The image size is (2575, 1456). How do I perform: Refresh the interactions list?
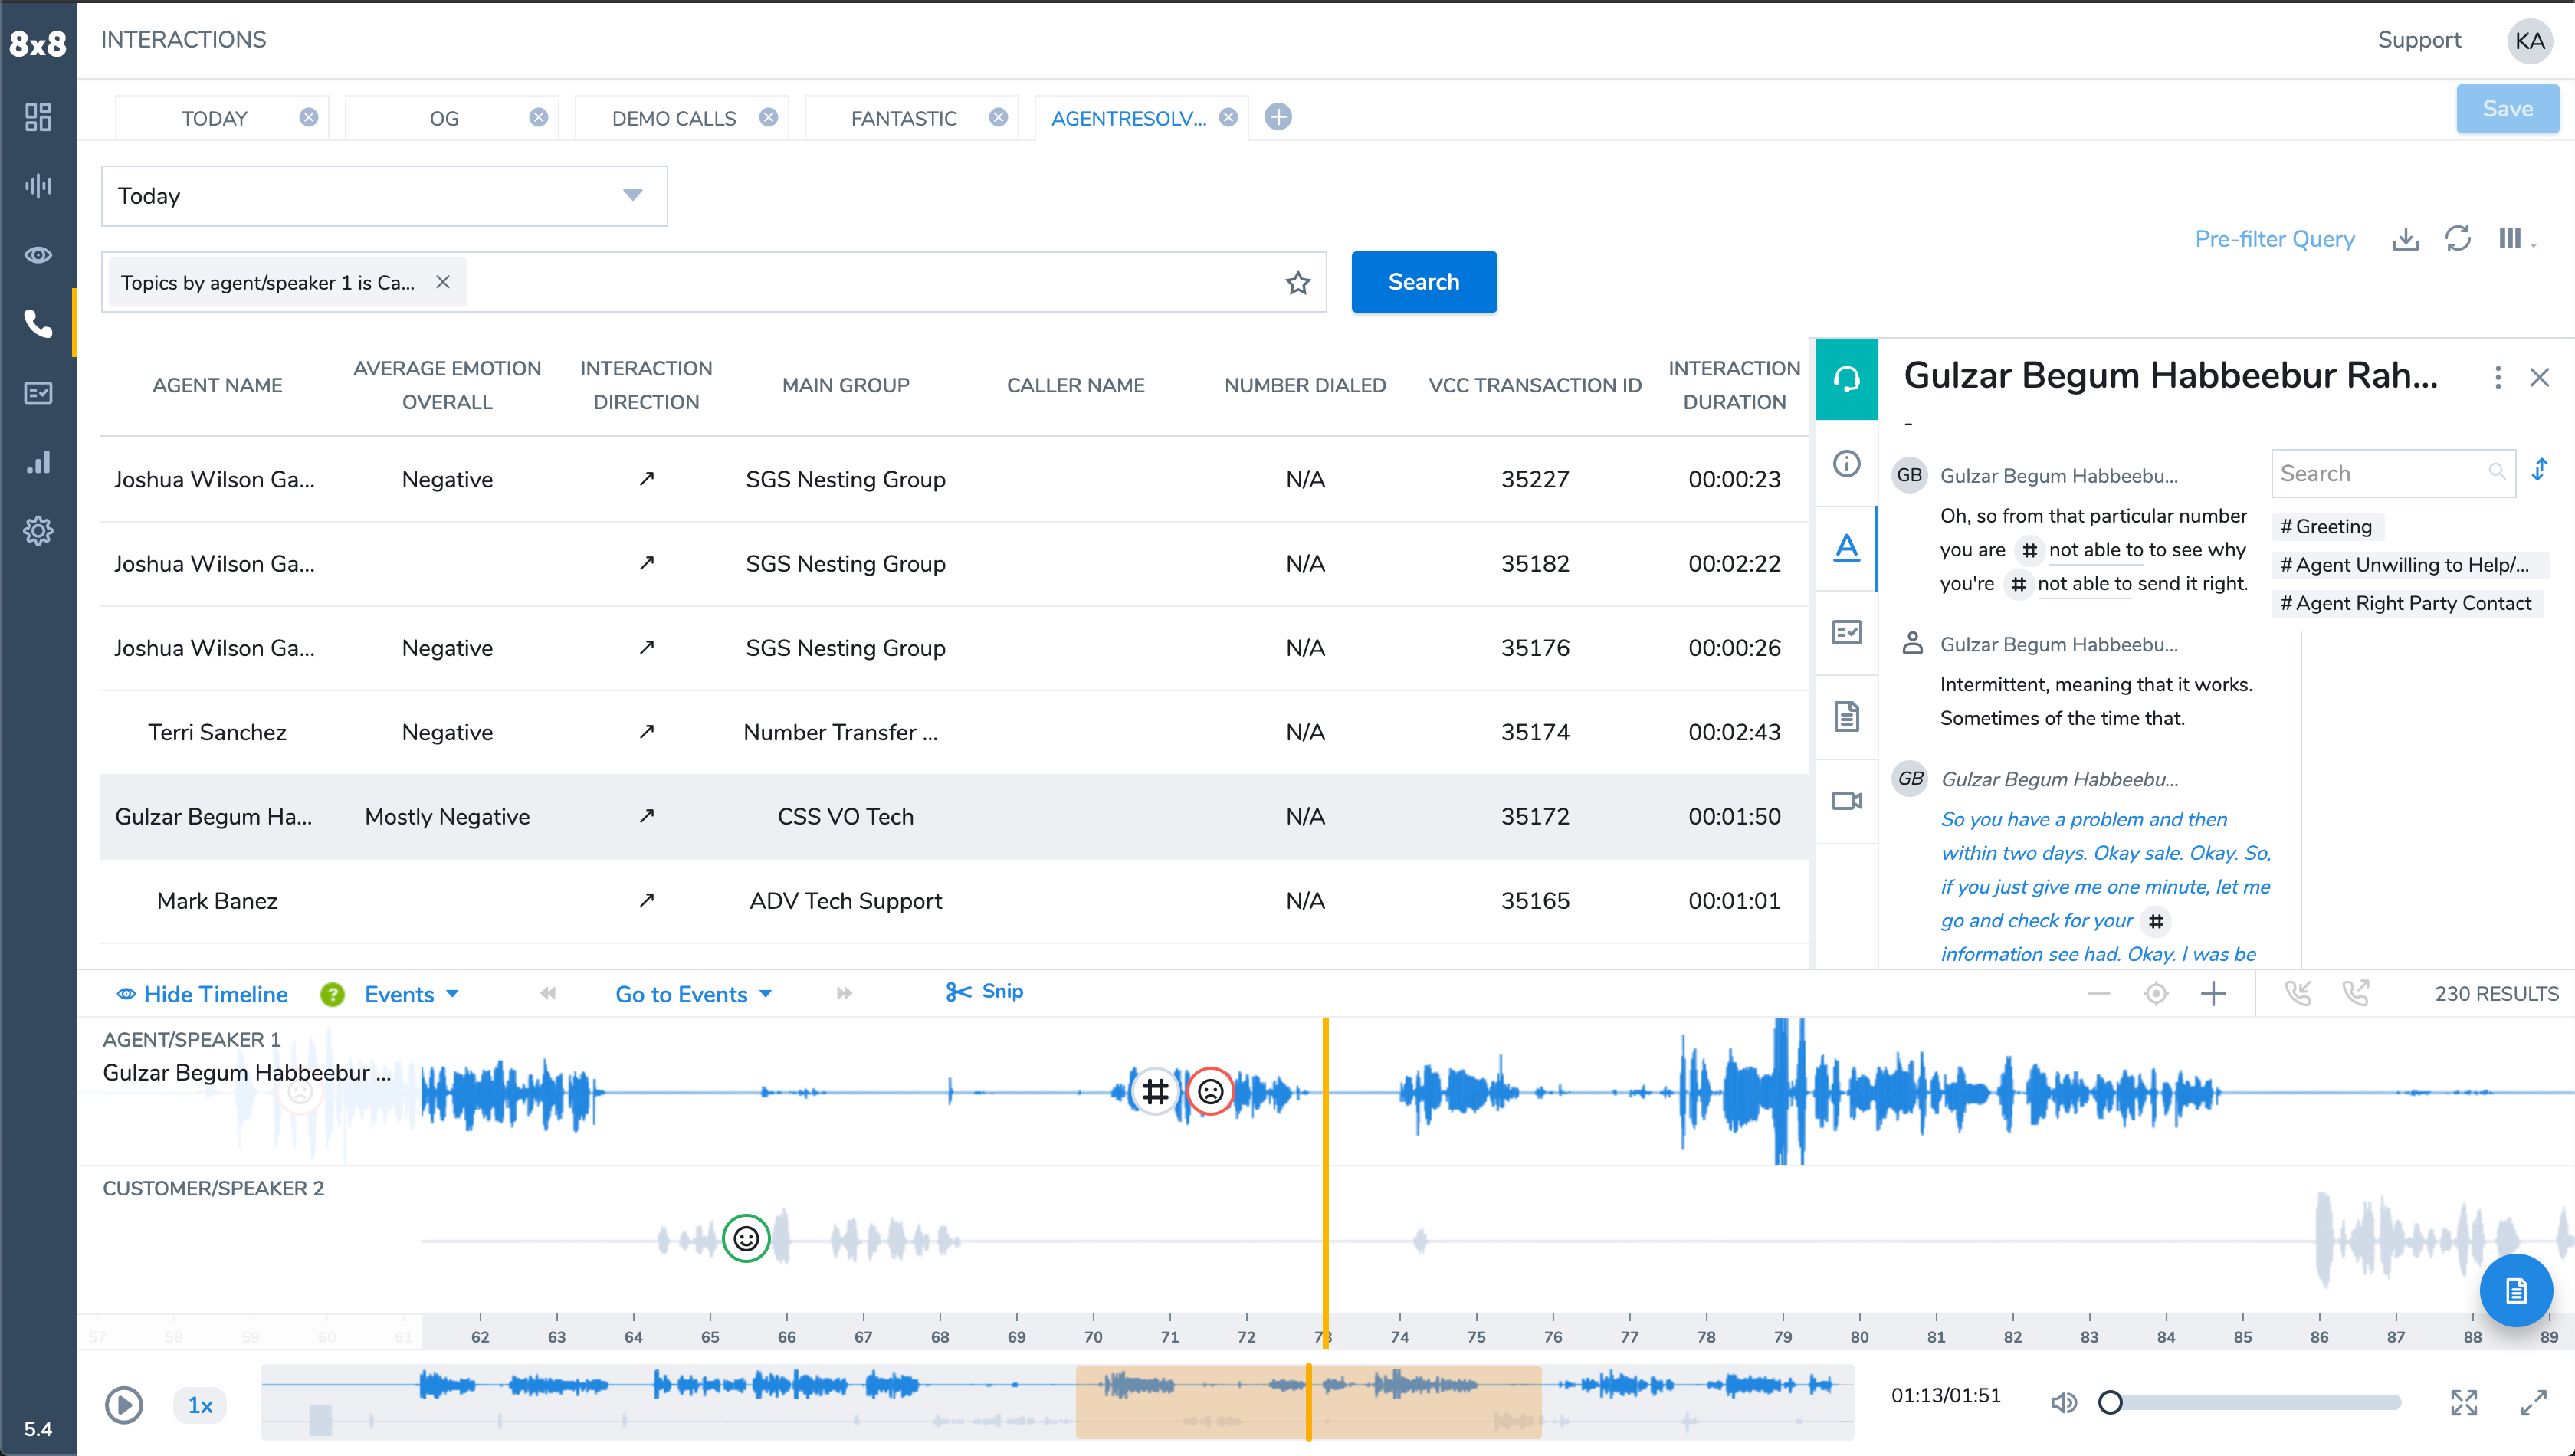tap(2458, 239)
